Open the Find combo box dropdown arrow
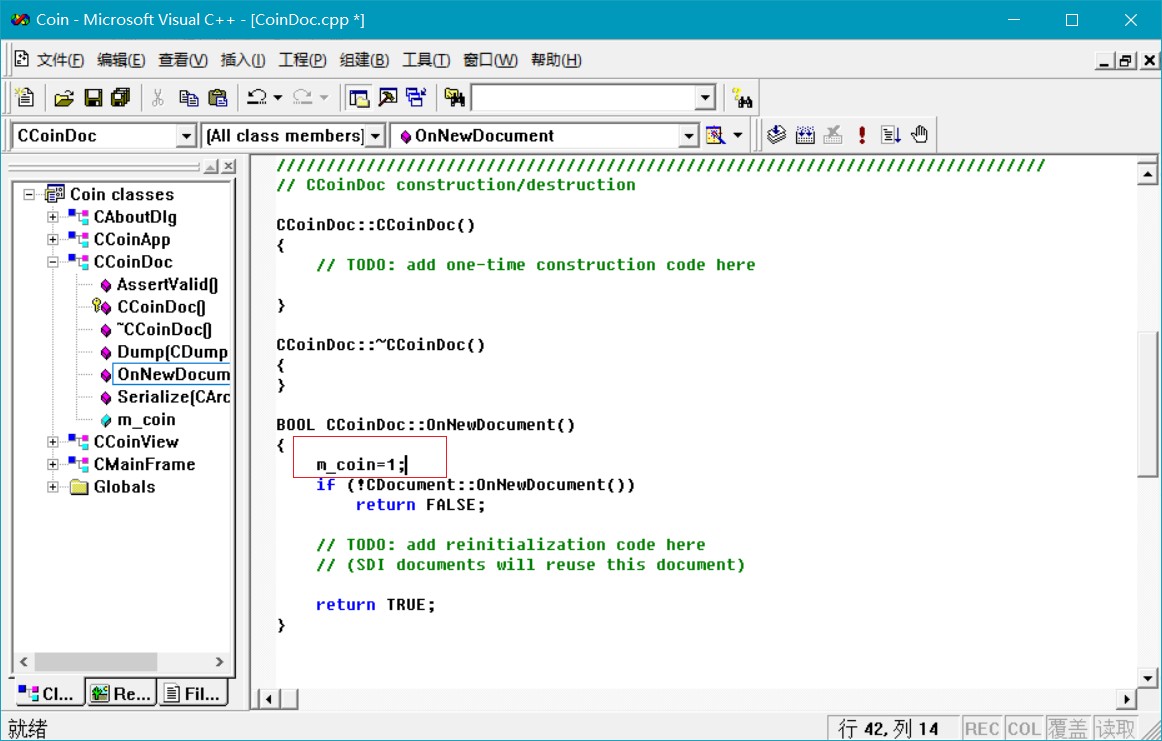1162x741 pixels. coord(705,98)
